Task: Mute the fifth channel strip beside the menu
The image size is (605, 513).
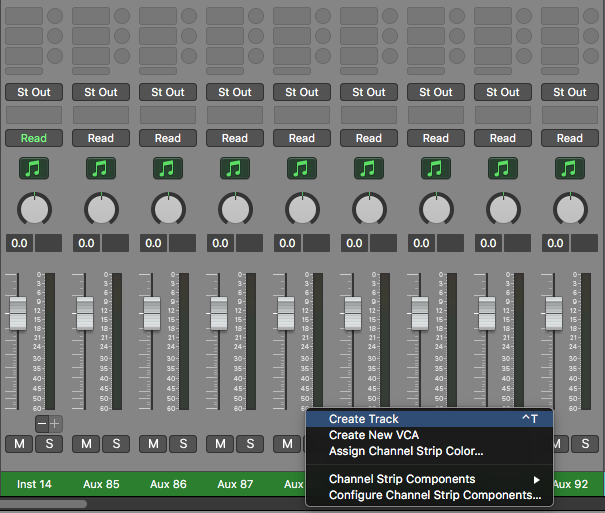Action: [287, 444]
